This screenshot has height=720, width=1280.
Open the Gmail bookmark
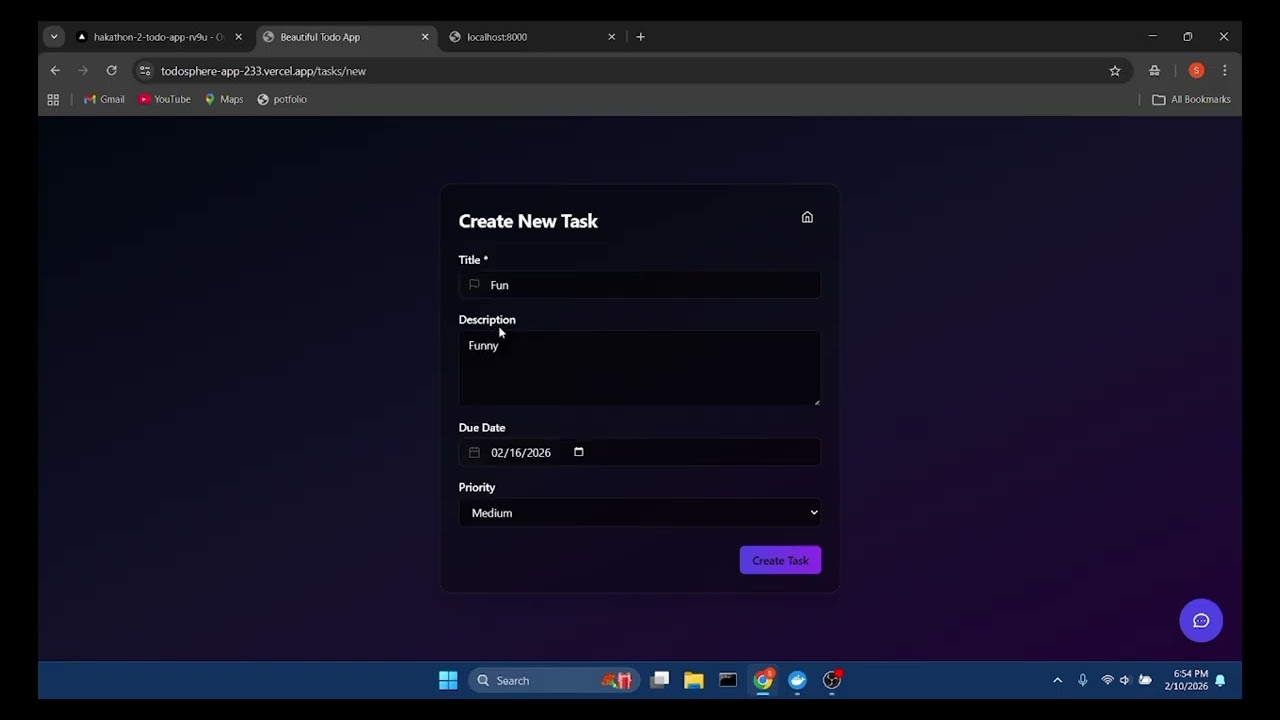point(104,99)
